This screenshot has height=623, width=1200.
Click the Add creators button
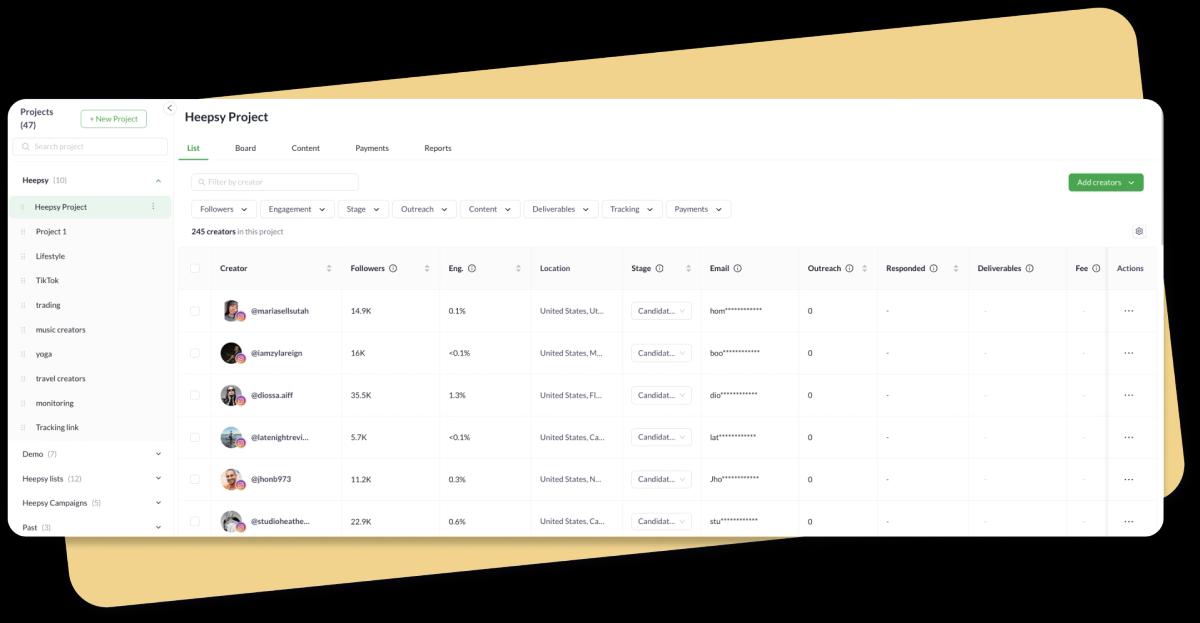(x=1105, y=183)
